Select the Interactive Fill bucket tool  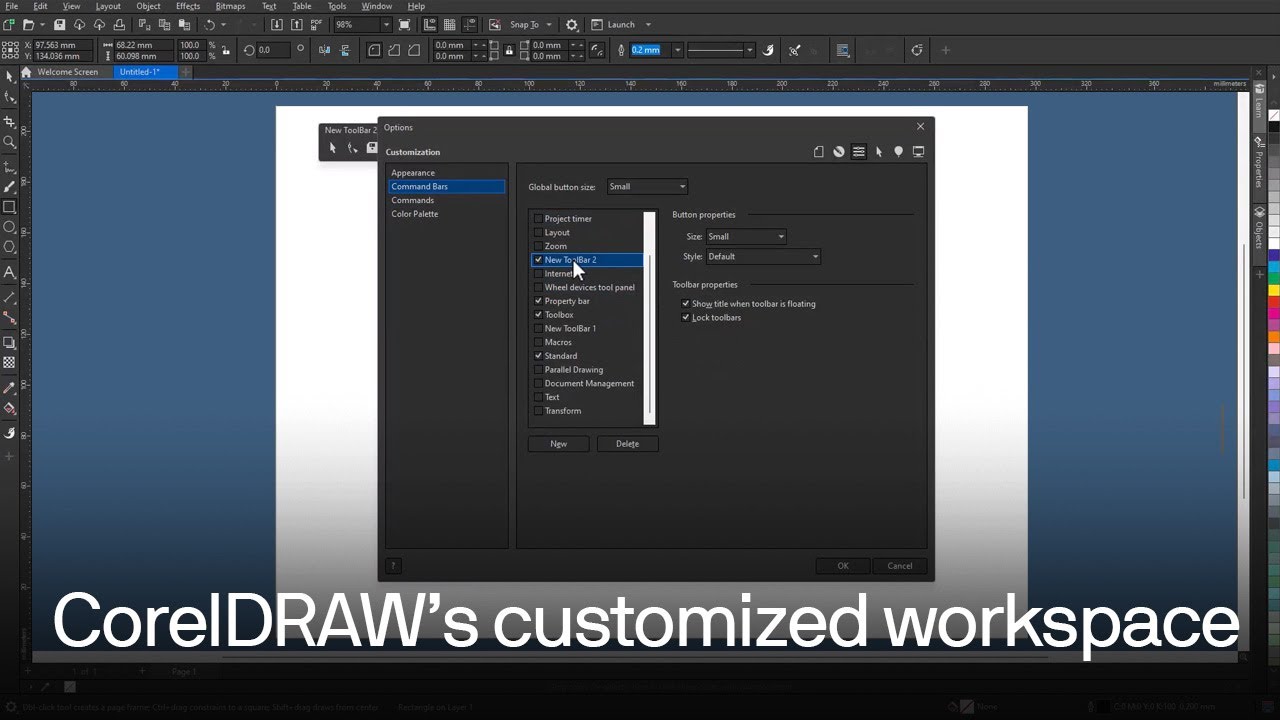click(9, 408)
